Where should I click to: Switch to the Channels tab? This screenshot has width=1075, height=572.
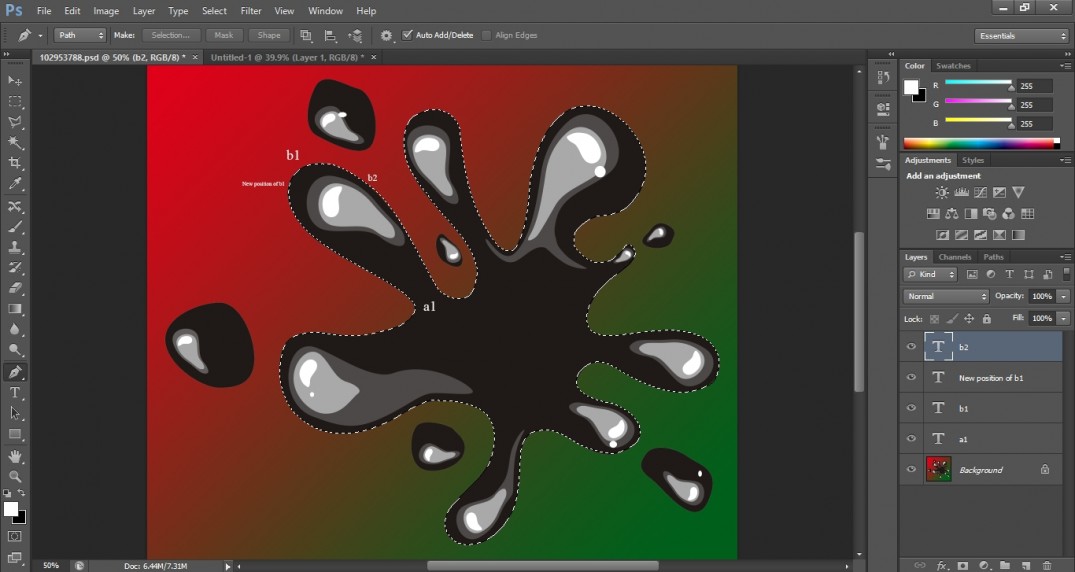[x=954, y=257]
